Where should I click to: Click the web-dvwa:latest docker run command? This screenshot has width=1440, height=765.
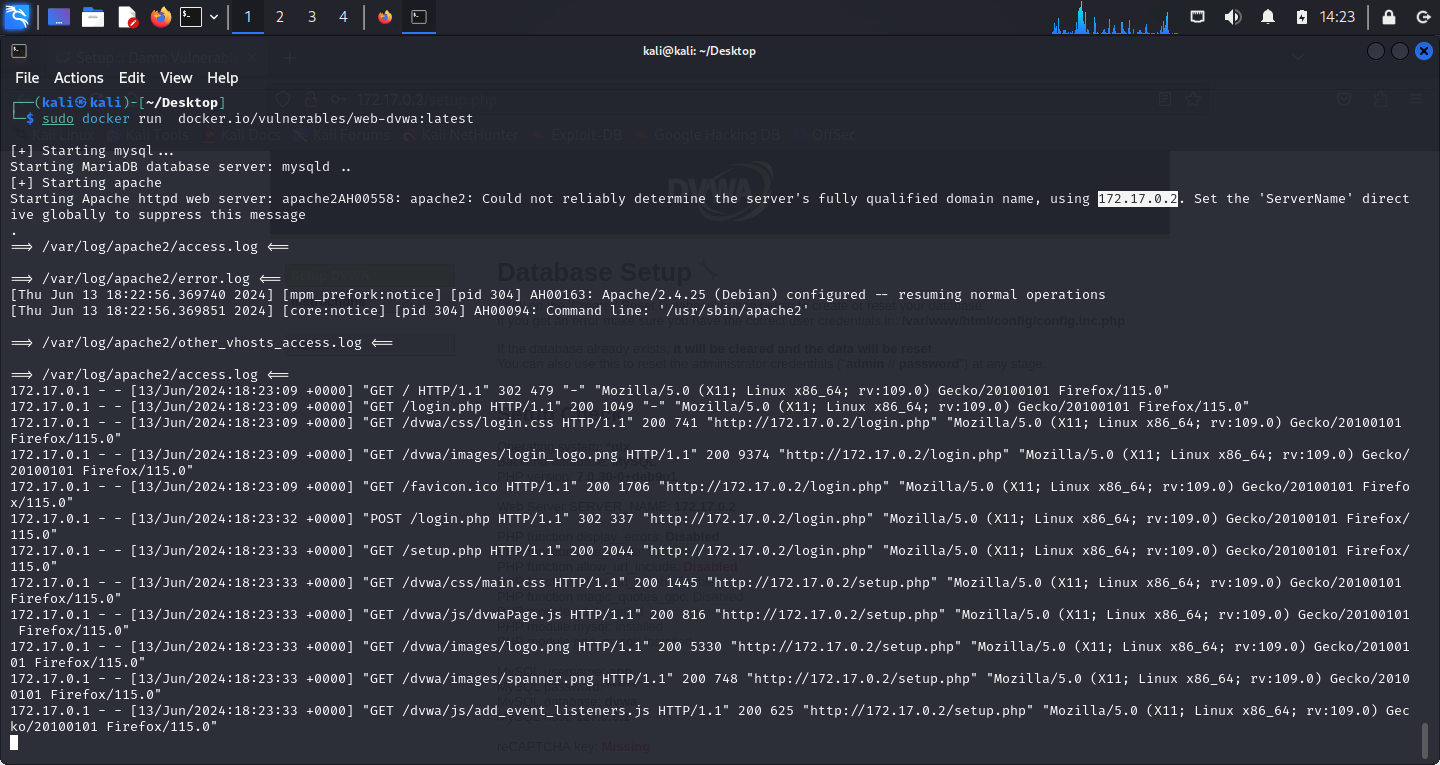257,118
